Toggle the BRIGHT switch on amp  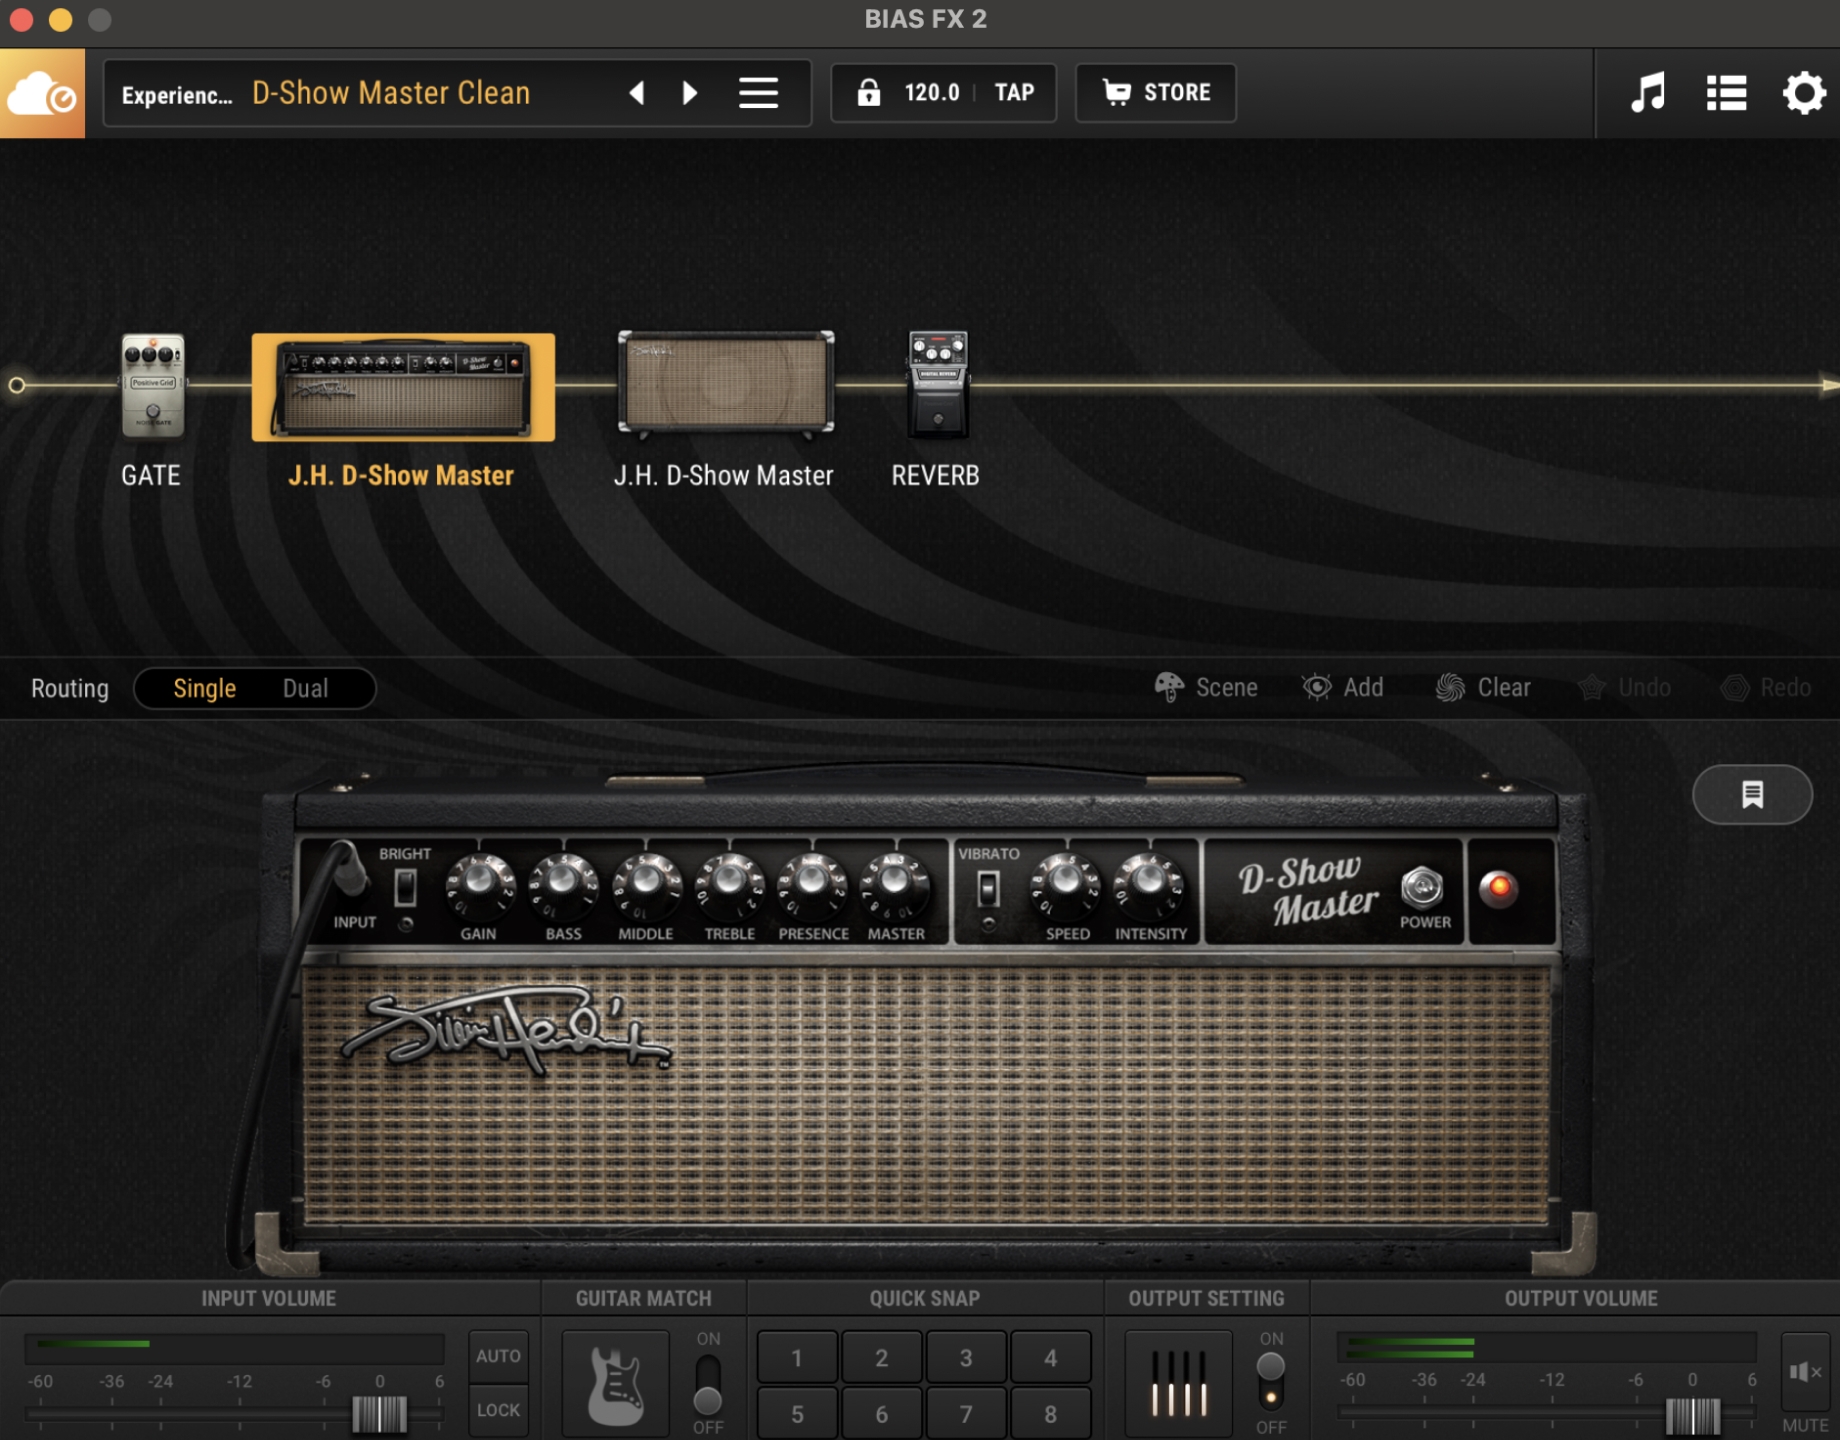point(405,887)
